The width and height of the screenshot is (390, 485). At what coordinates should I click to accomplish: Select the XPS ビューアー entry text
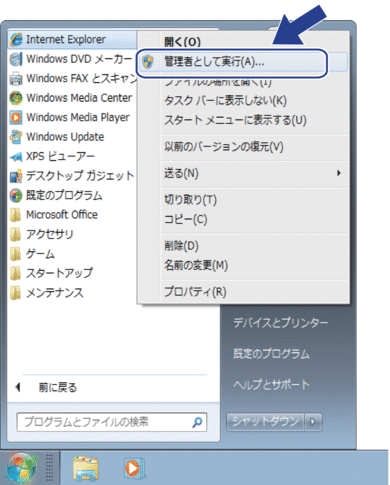[x=61, y=157]
